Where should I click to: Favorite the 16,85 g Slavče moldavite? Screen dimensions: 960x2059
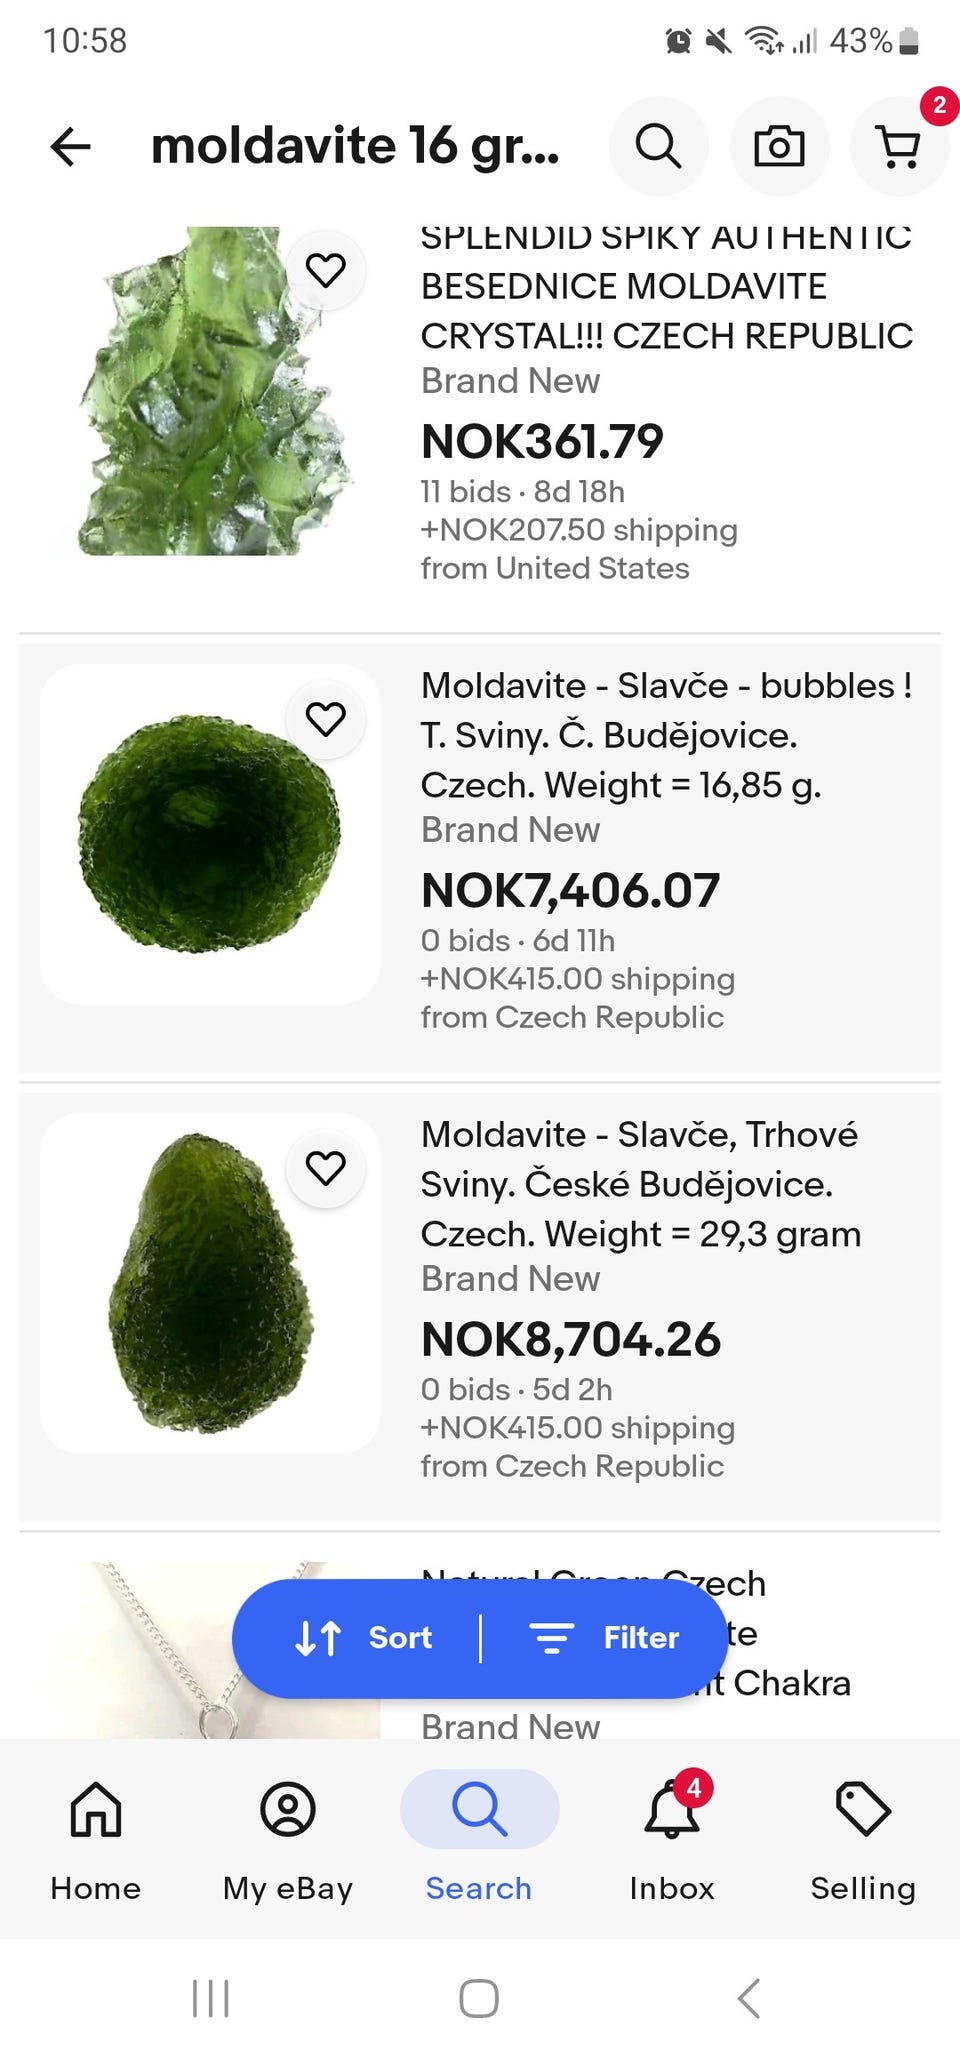pos(325,719)
